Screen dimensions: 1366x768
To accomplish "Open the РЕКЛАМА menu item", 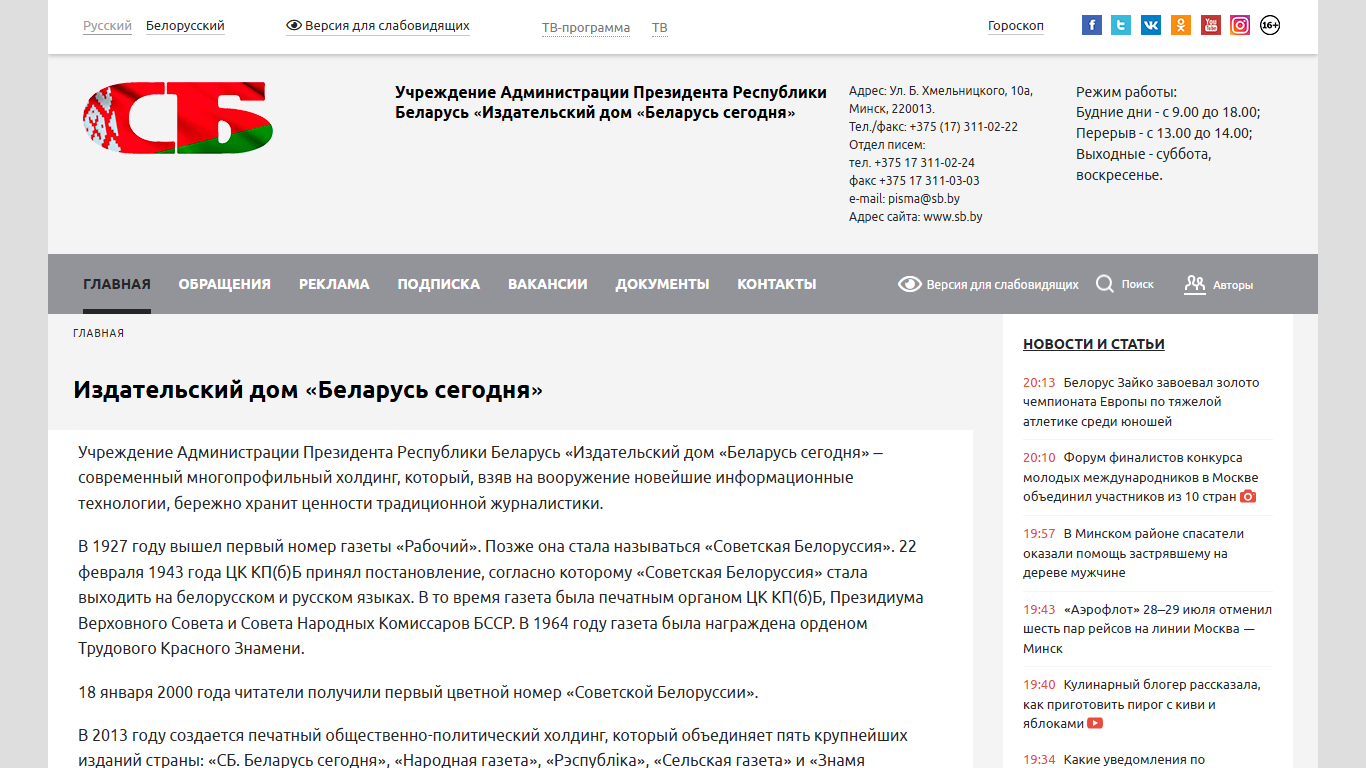I will click(x=334, y=284).
